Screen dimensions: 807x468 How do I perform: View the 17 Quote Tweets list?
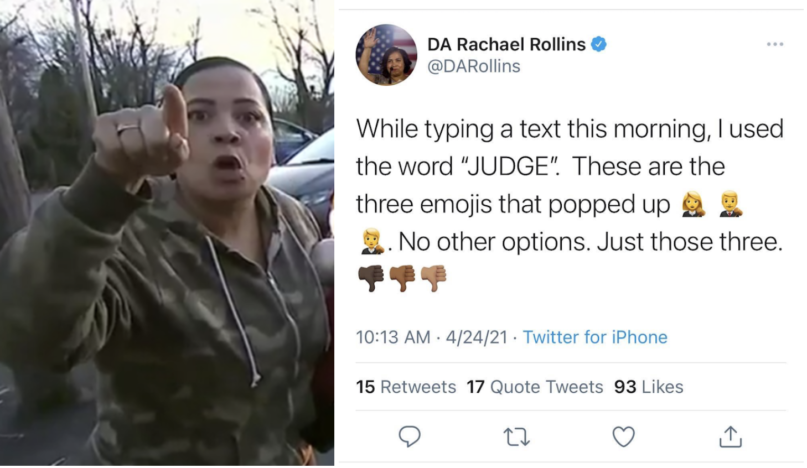click(535, 387)
